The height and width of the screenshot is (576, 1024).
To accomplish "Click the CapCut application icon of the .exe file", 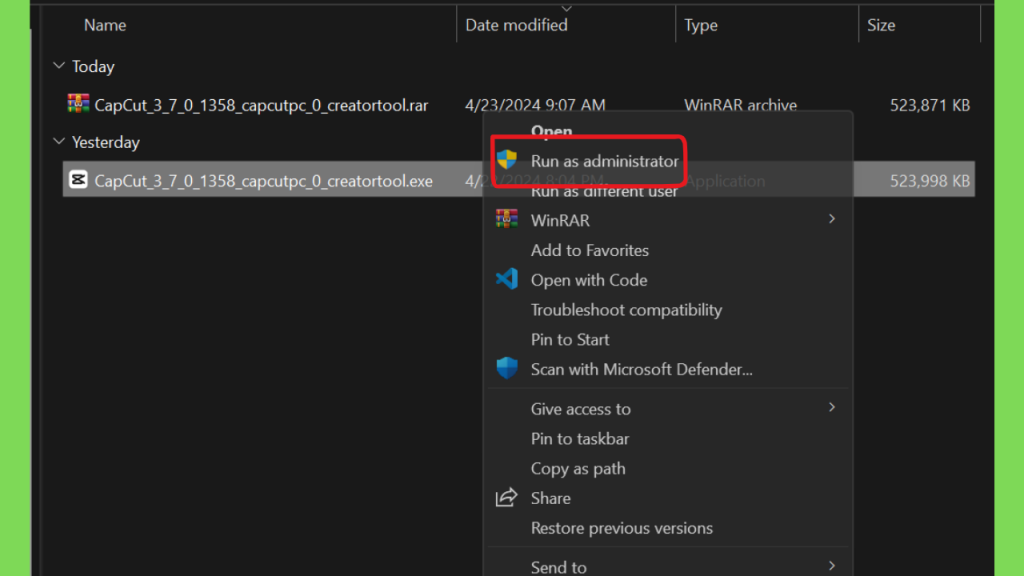I will click(78, 180).
